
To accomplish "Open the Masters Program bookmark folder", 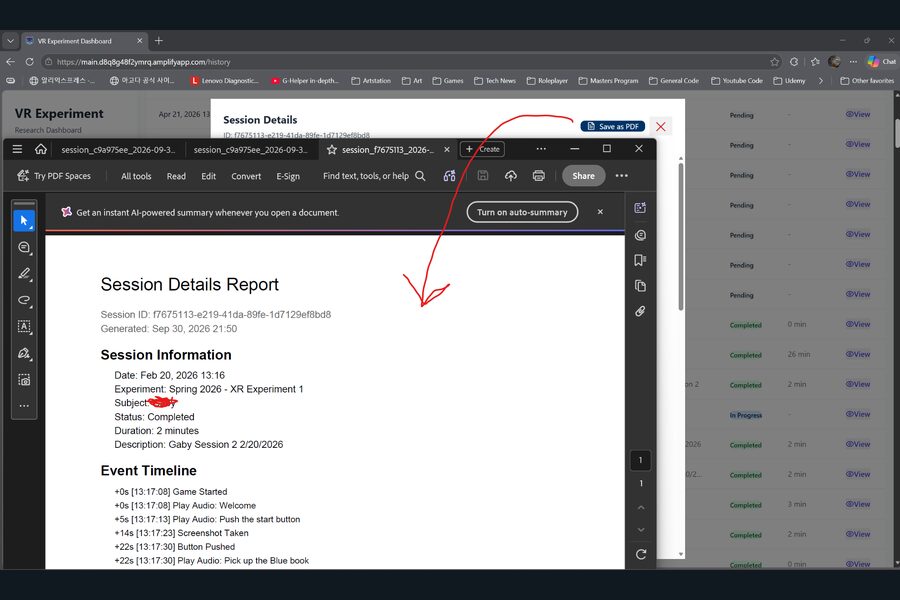I will pyautogui.click(x=608, y=80).
